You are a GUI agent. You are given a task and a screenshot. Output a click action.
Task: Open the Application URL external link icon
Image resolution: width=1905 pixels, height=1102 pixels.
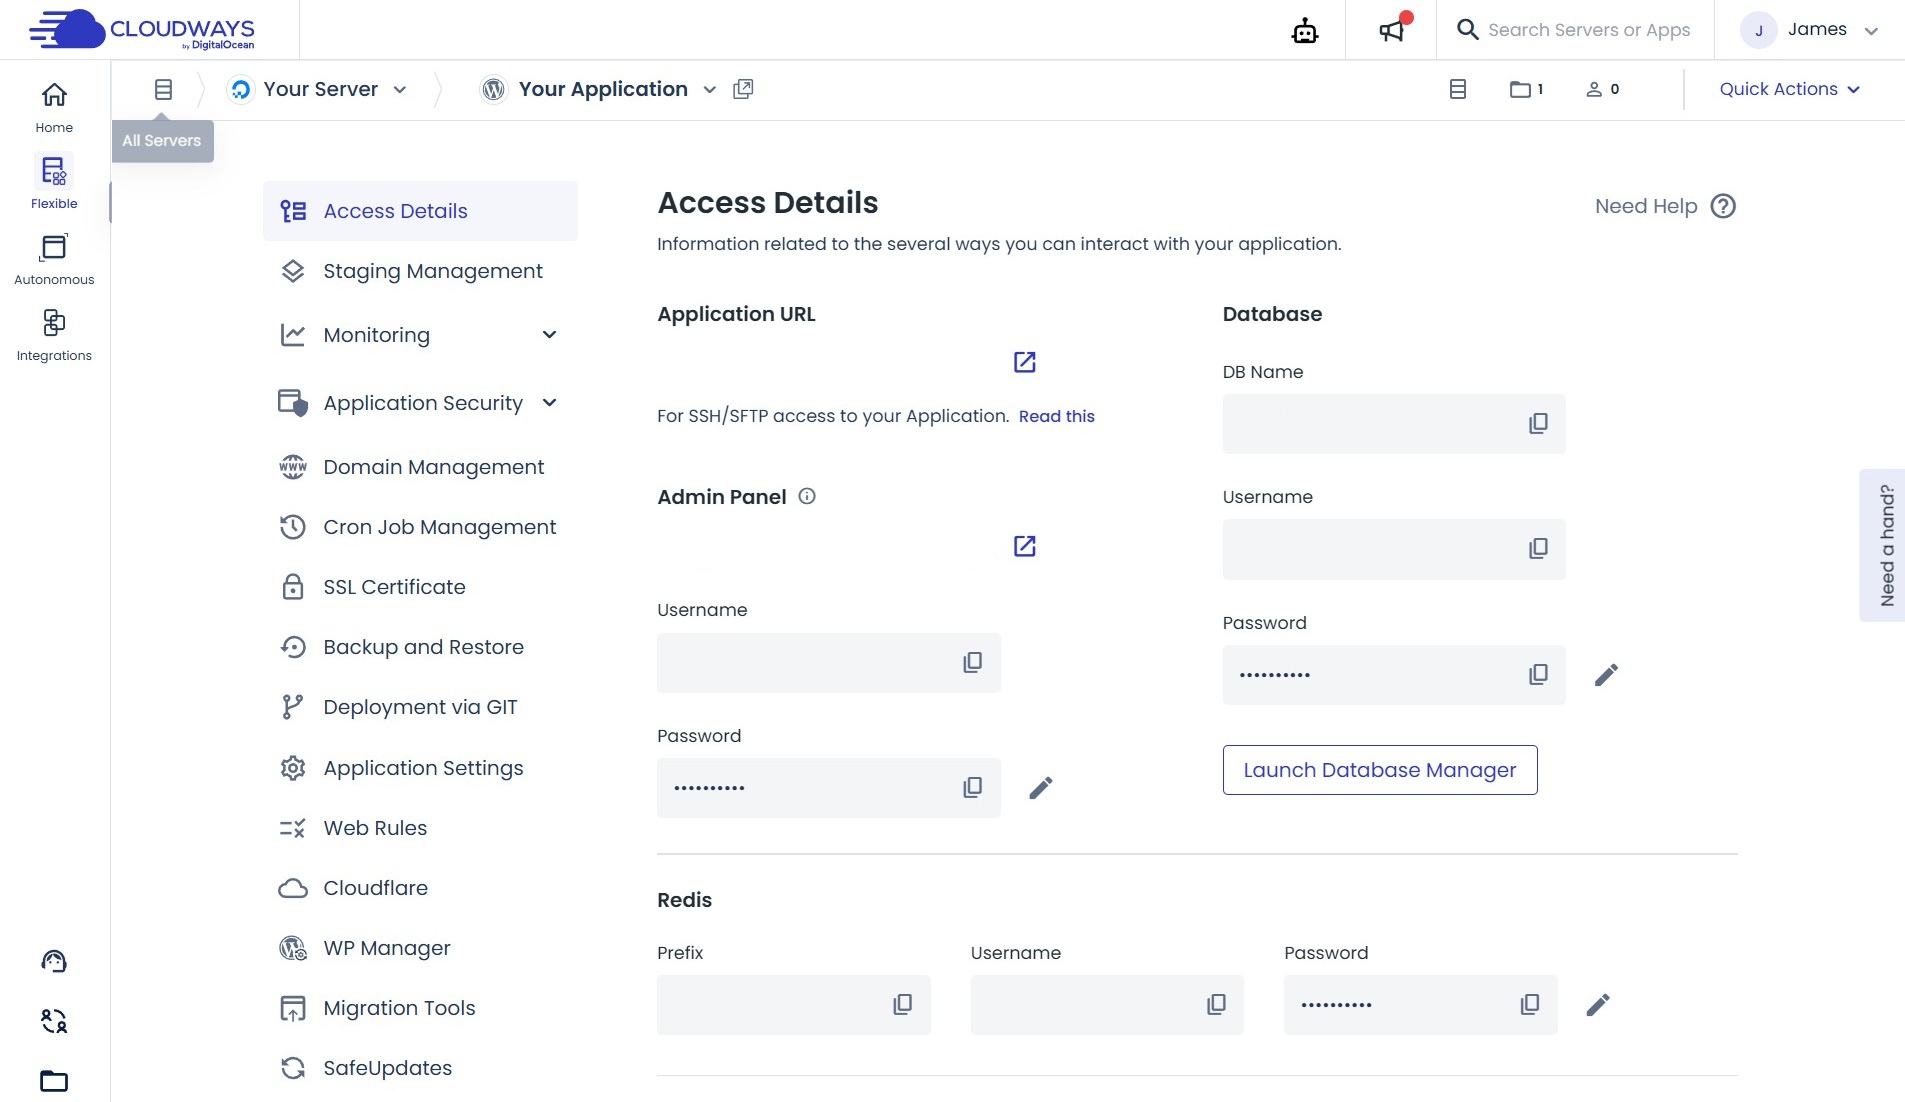click(1024, 362)
